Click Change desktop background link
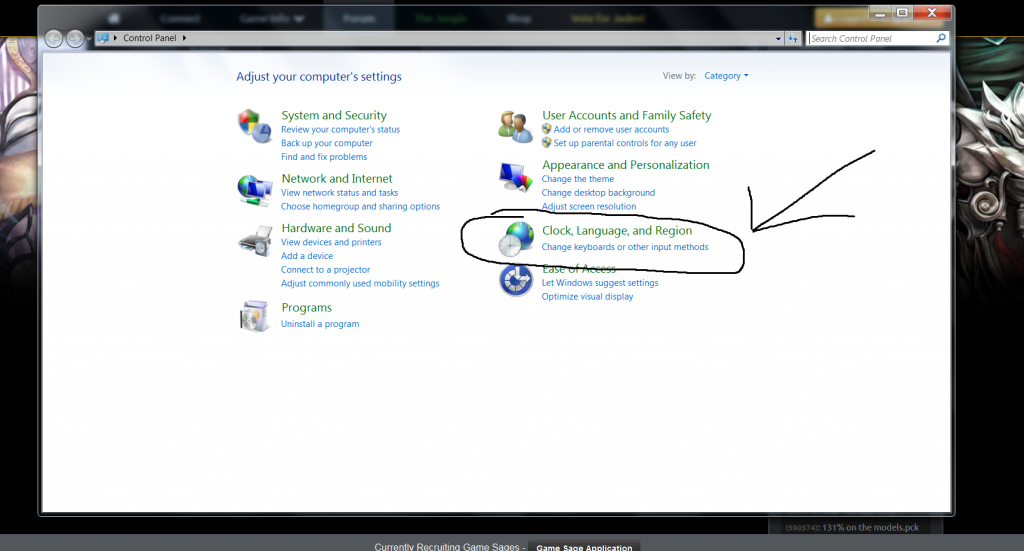Viewport: 1024px width, 551px height. 598,193
